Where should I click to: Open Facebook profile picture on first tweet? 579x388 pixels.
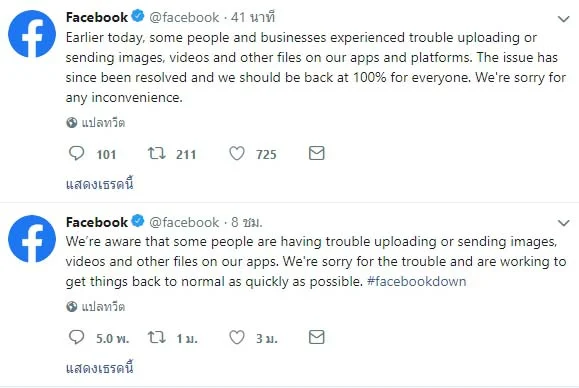[x=32, y=34]
